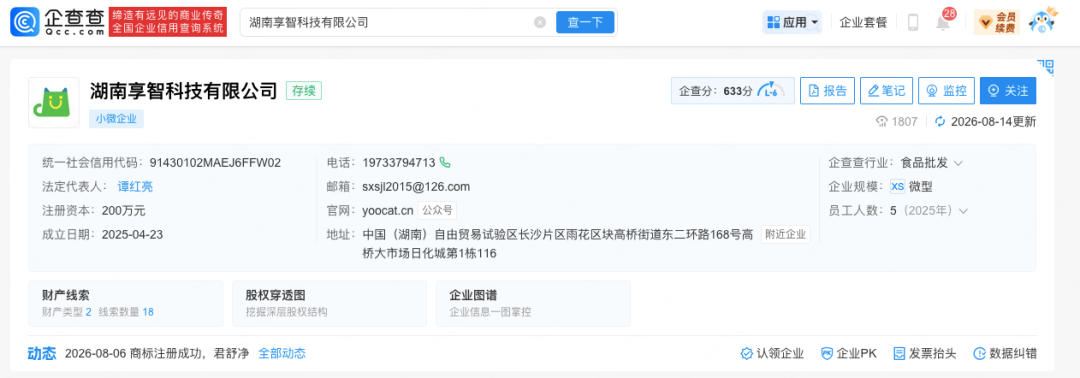
Task: Open the 企业套餐 menu item
Action: 864,22
